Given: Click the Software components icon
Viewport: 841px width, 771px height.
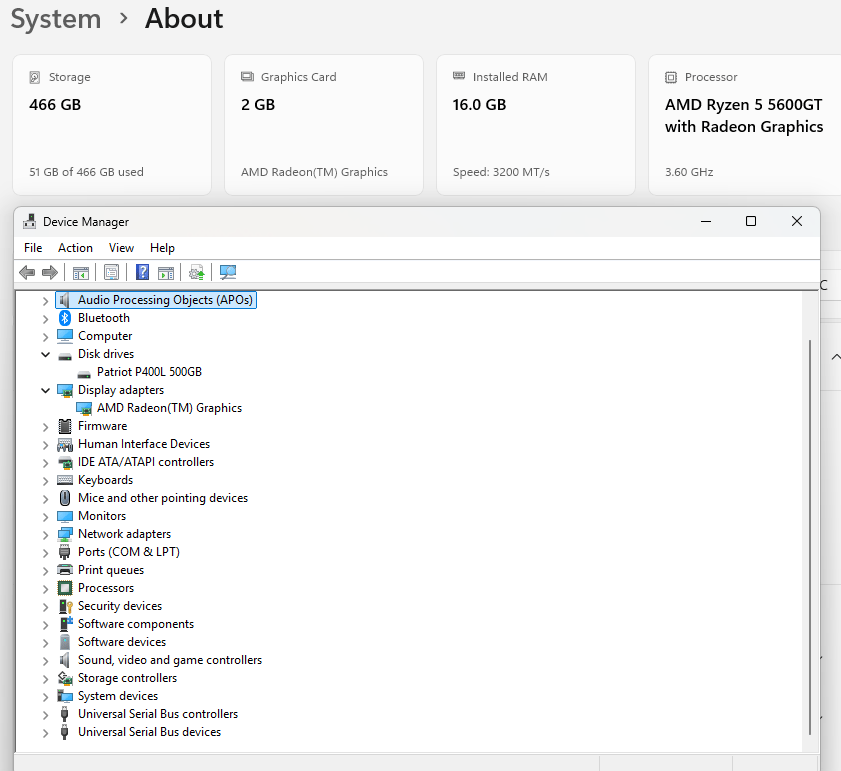Looking at the screenshot, I should pos(65,624).
